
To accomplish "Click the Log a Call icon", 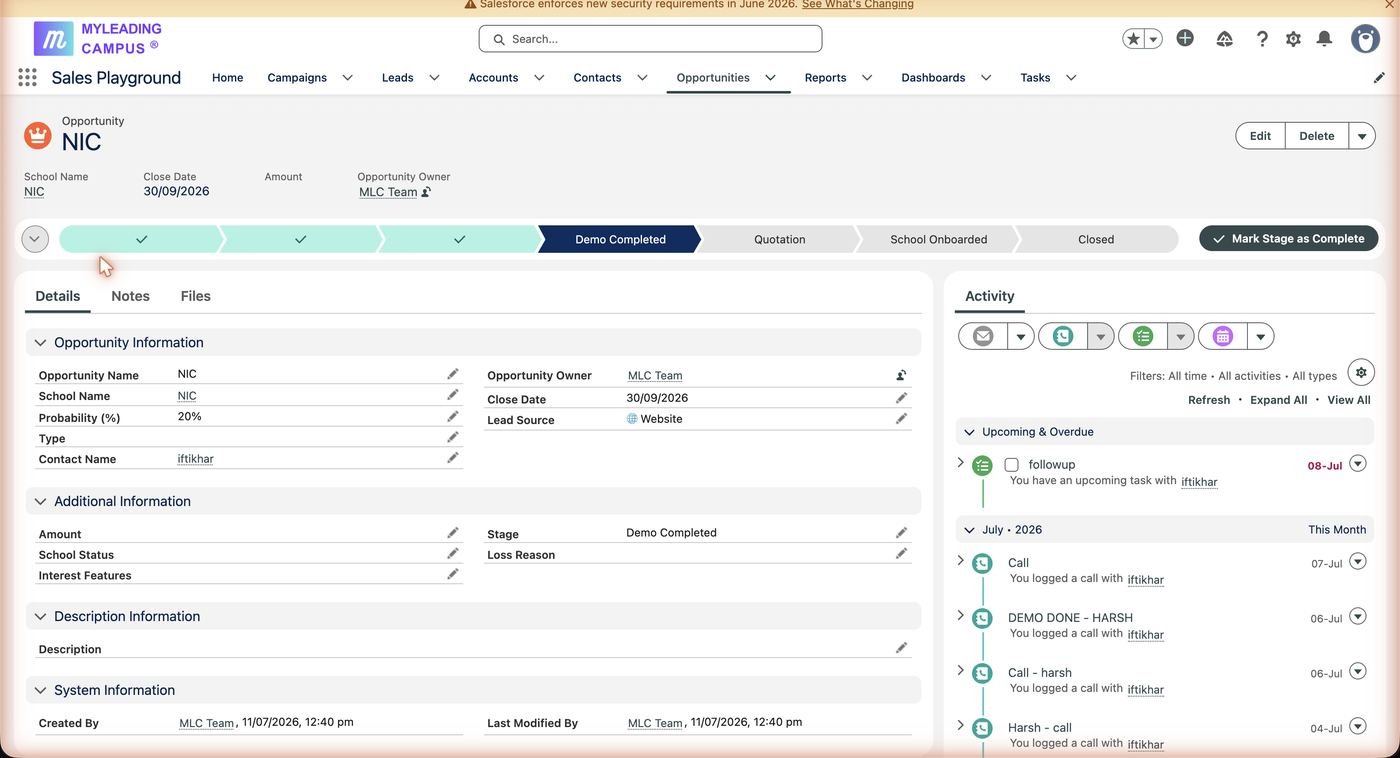I will [x=1063, y=336].
